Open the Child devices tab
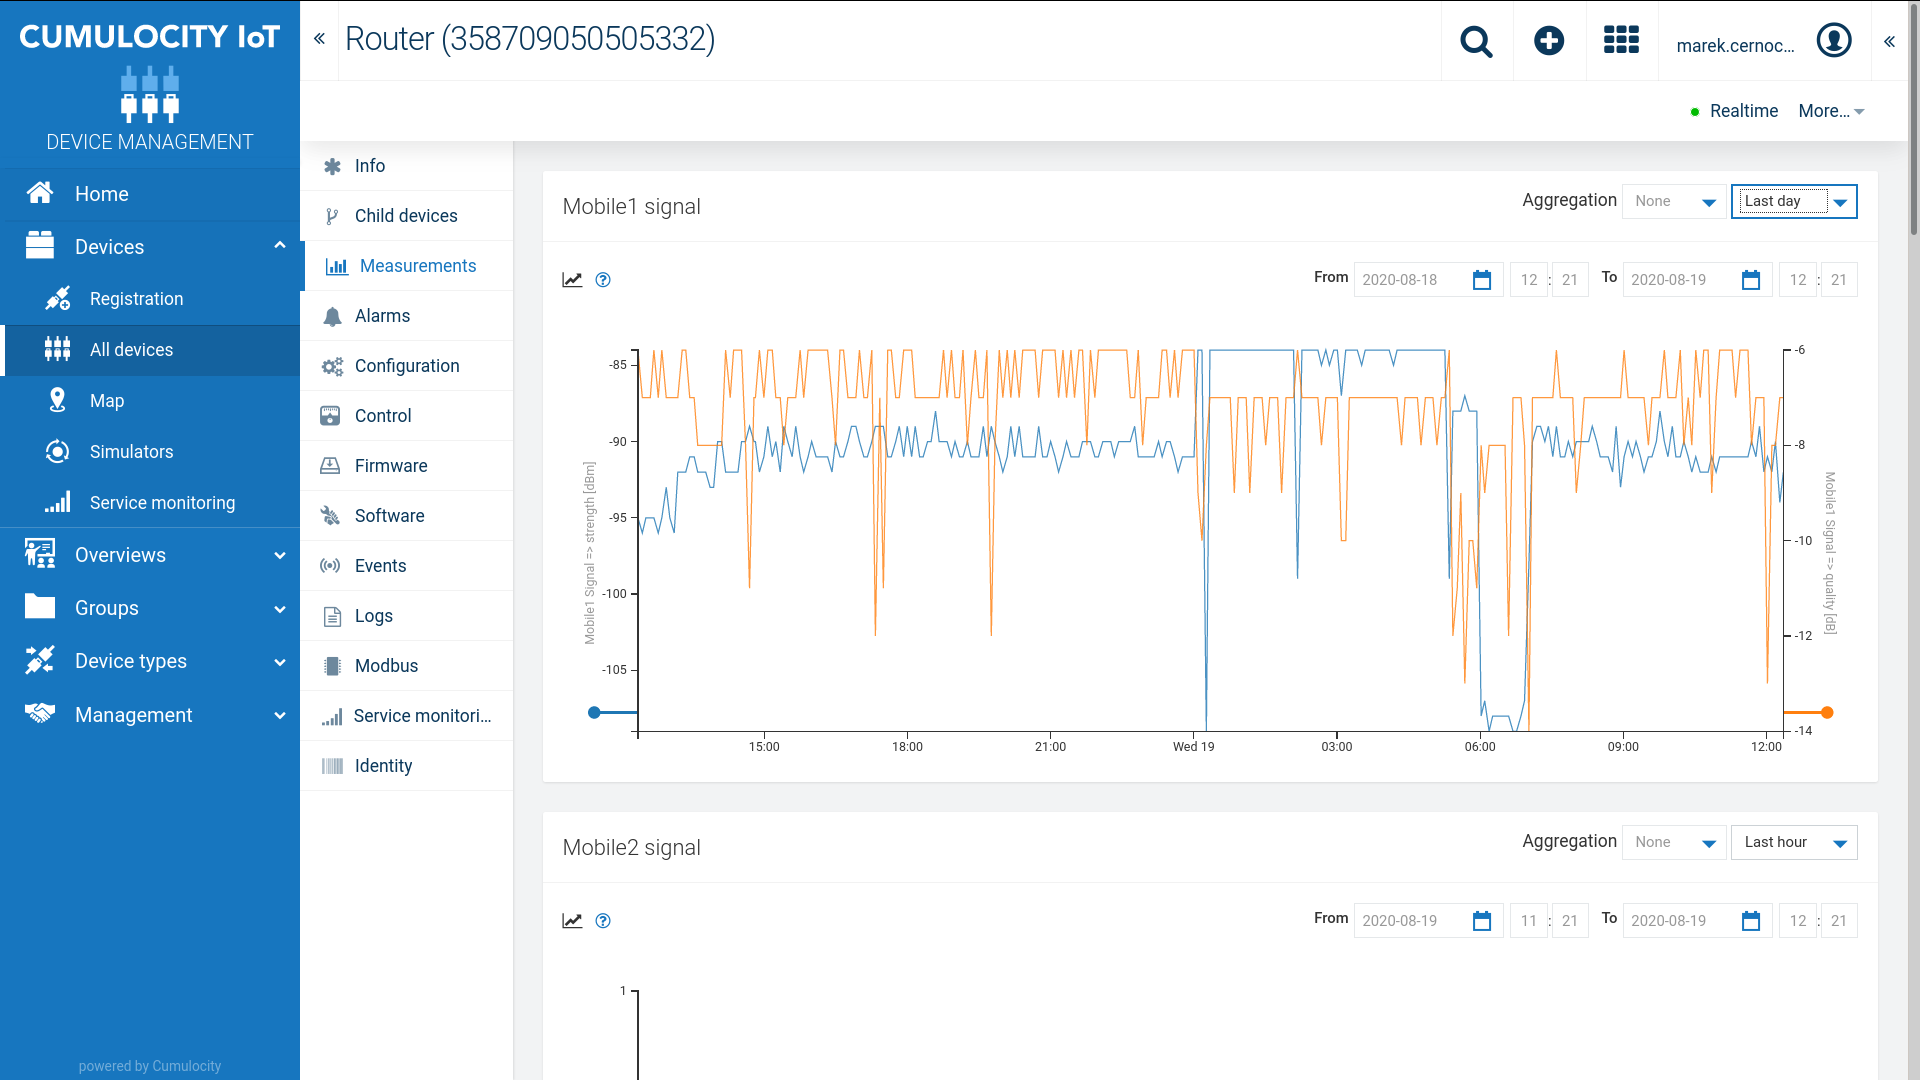Viewport: 1920px width, 1080px height. point(407,216)
